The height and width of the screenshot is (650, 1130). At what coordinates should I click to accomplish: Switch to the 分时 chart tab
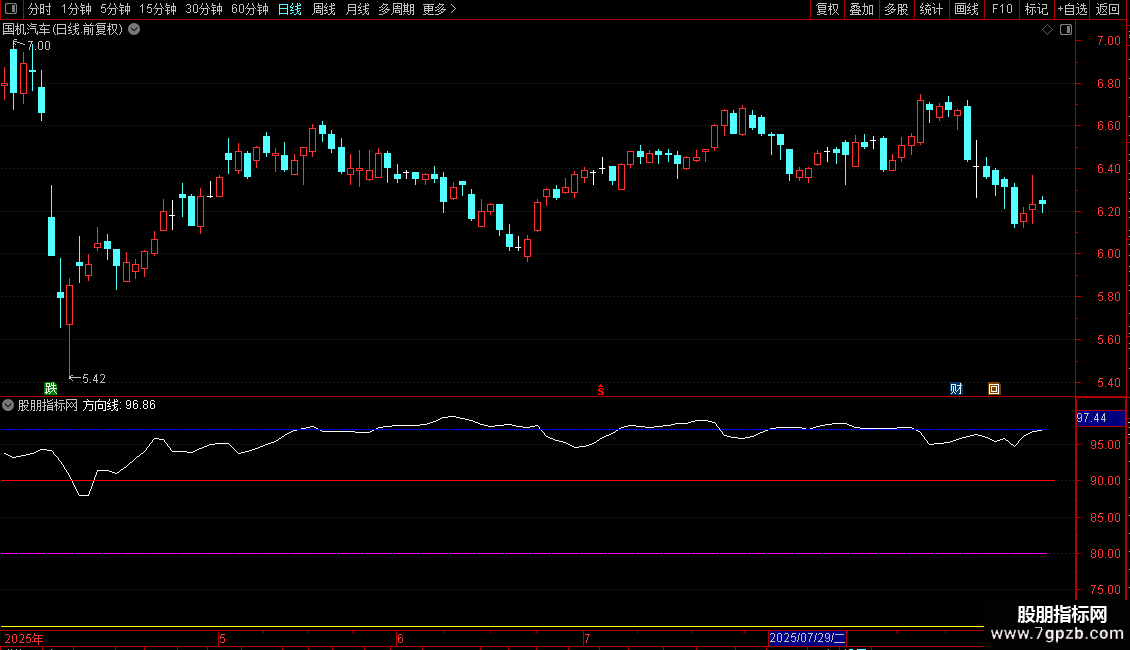click(x=40, y=9)
